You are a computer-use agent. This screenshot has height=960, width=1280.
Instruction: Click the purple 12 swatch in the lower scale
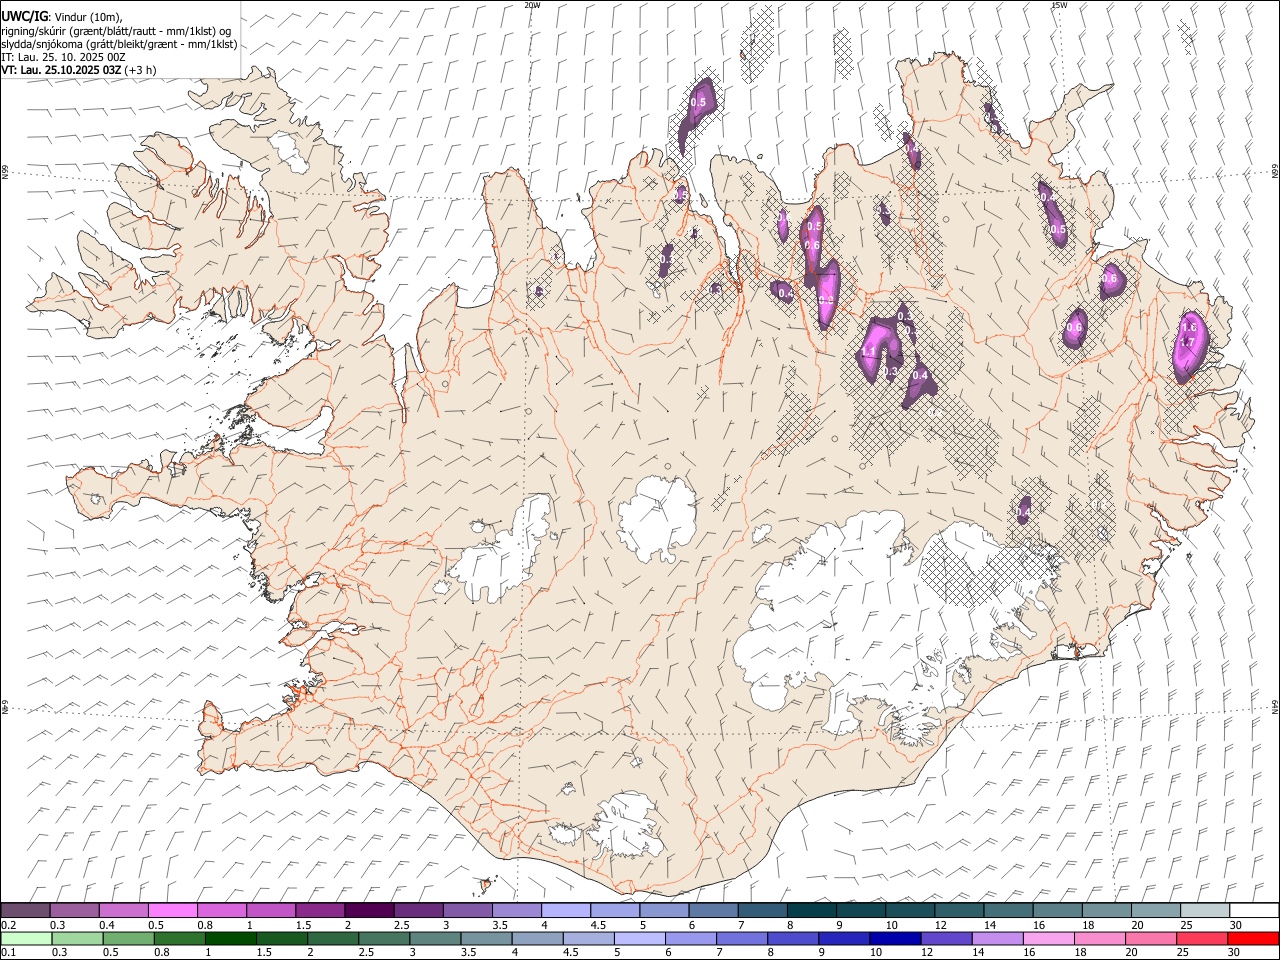tap(946, 939)
